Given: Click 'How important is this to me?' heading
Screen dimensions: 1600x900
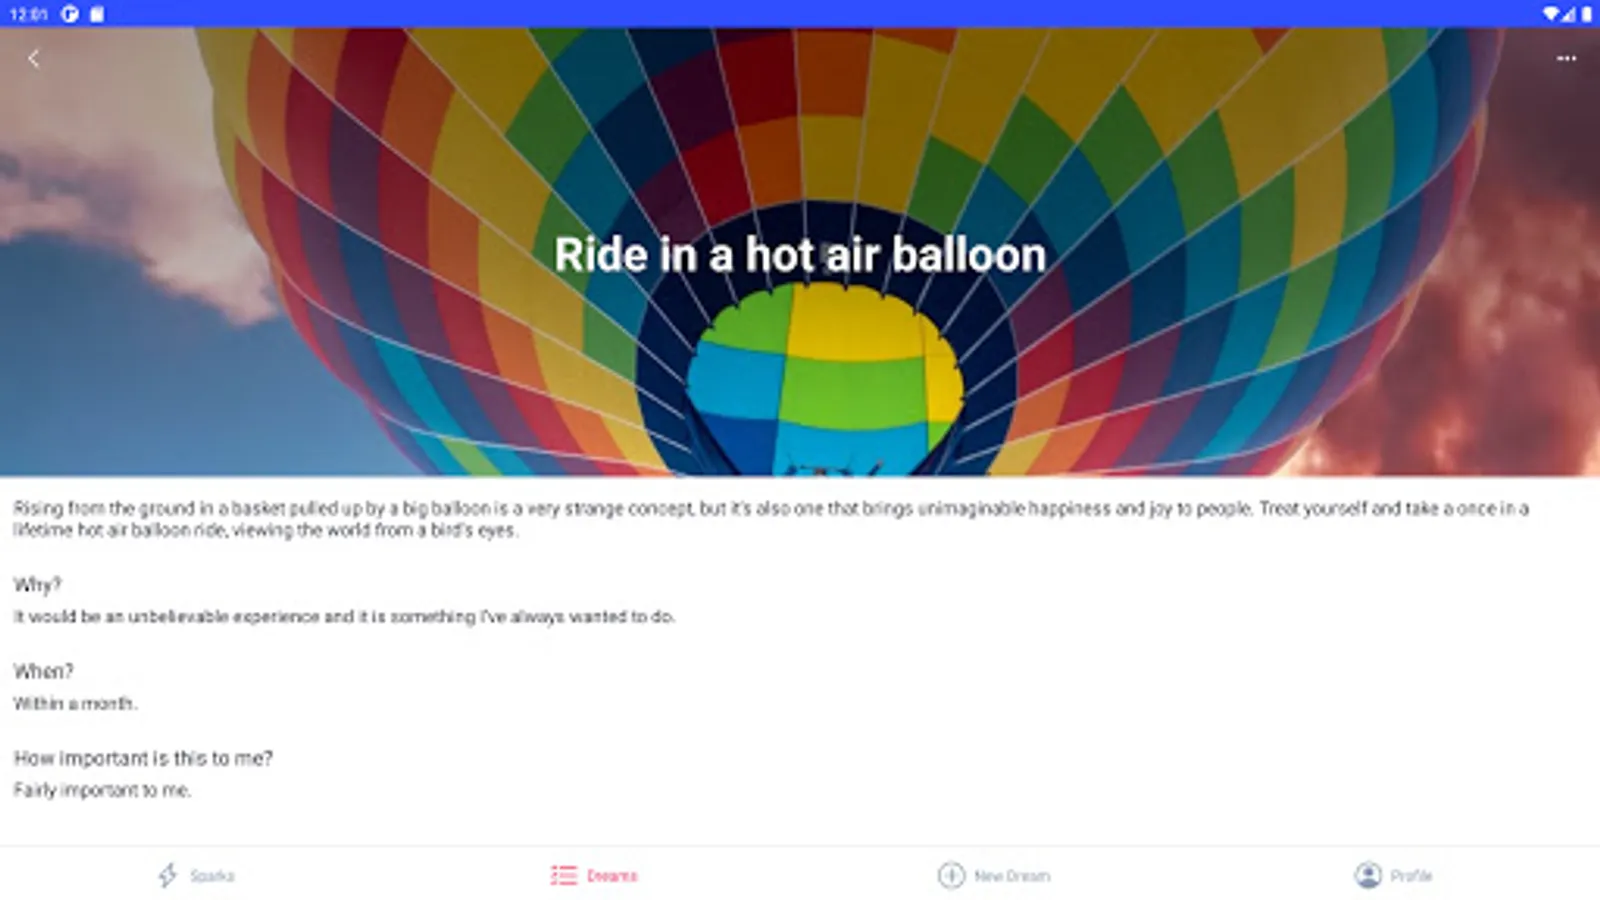Looking at the screenshot, I should (143, 758).
